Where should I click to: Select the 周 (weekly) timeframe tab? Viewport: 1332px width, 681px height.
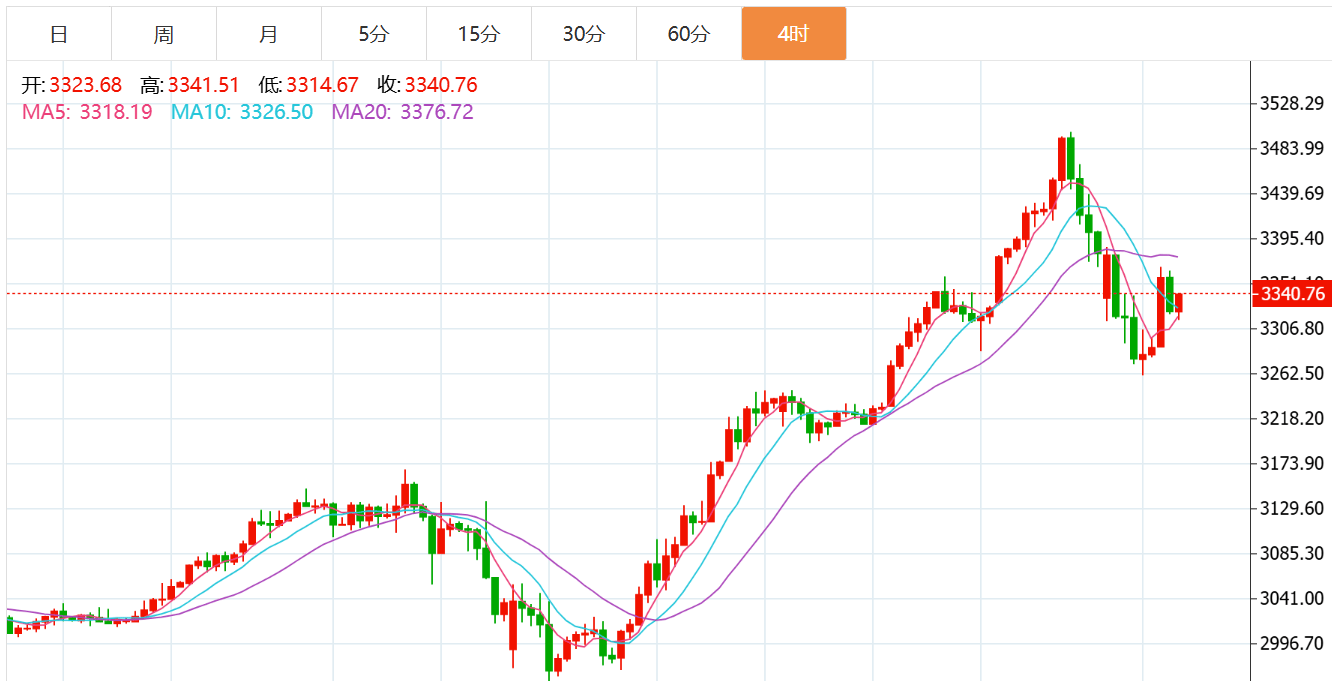(164, 34)
